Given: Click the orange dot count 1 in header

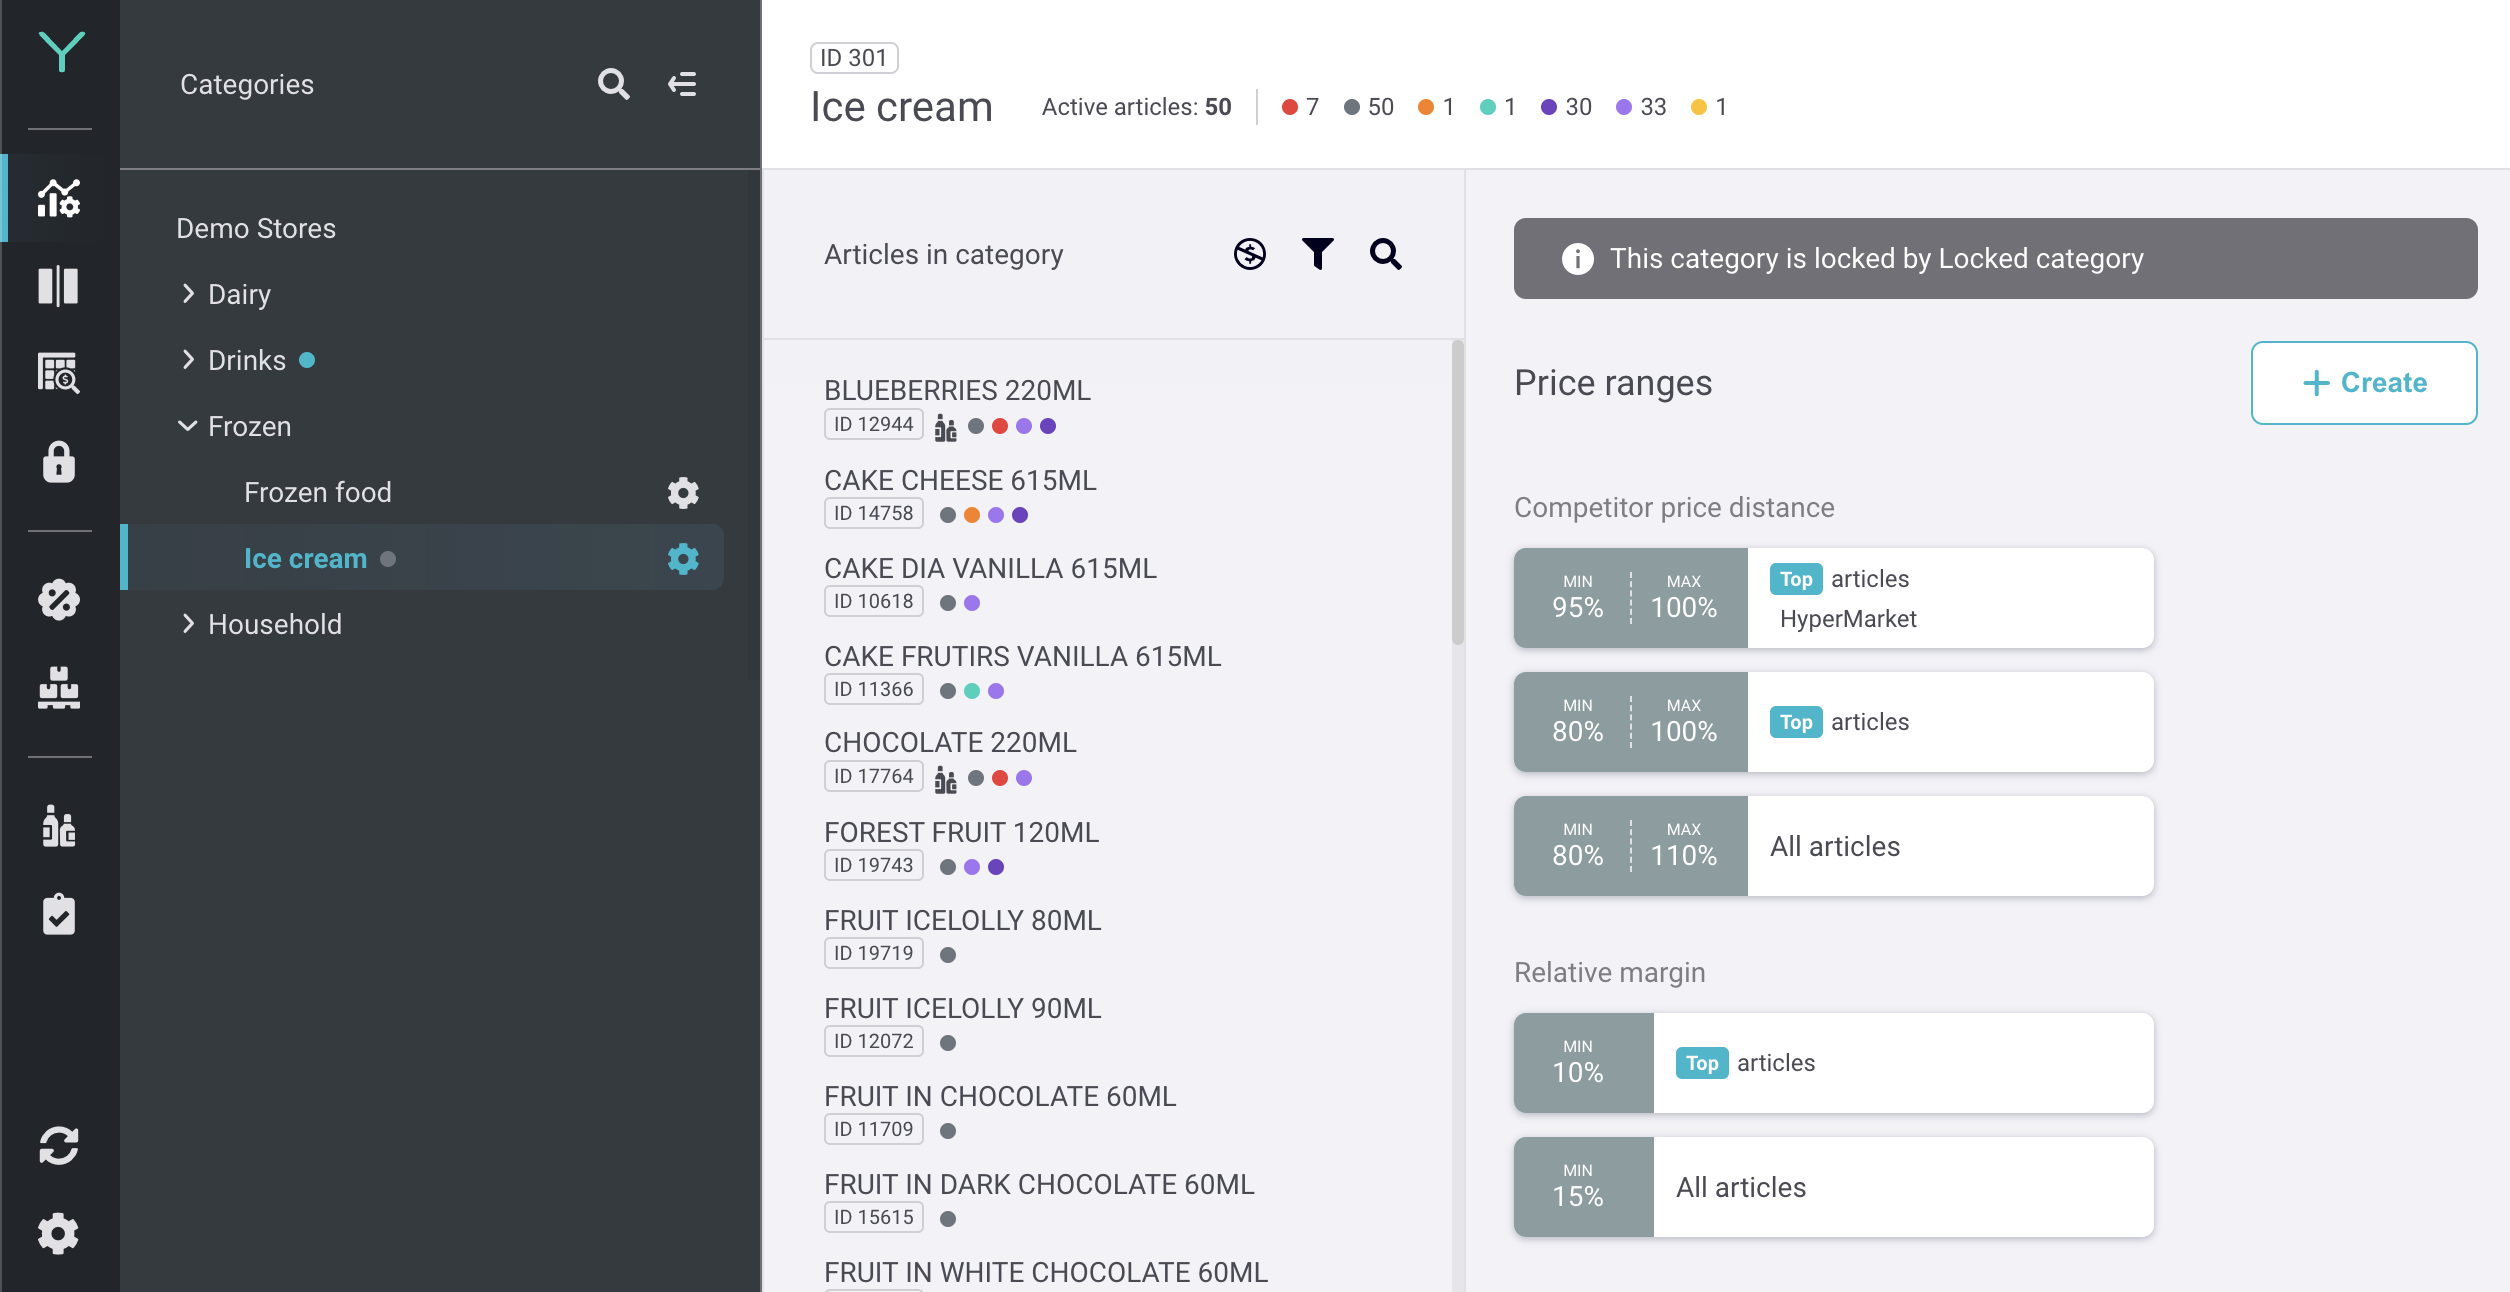Looking at the screenshot, I should tap(1436, 107).
